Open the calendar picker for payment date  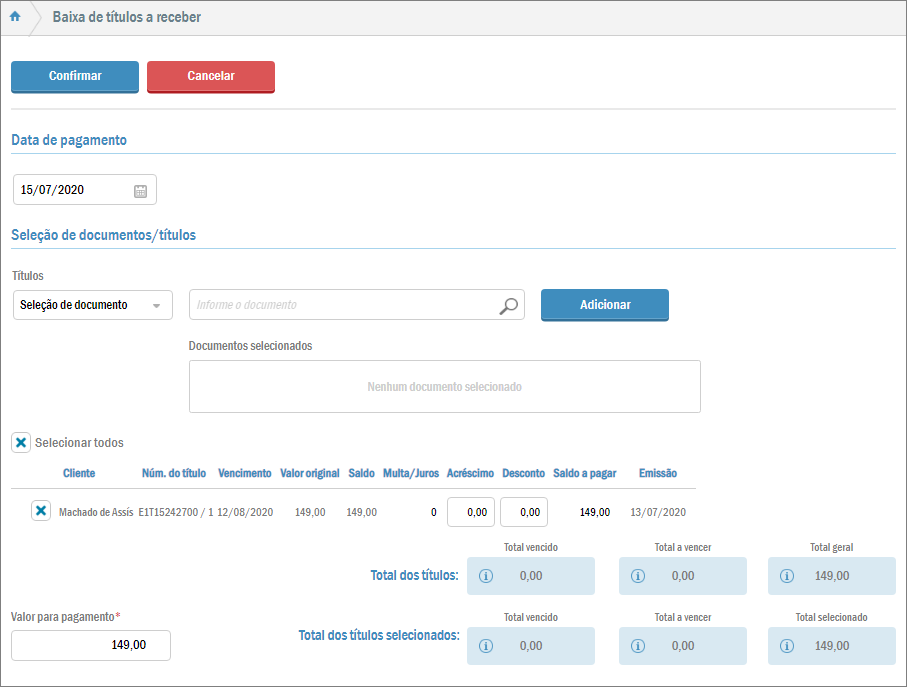140,190
